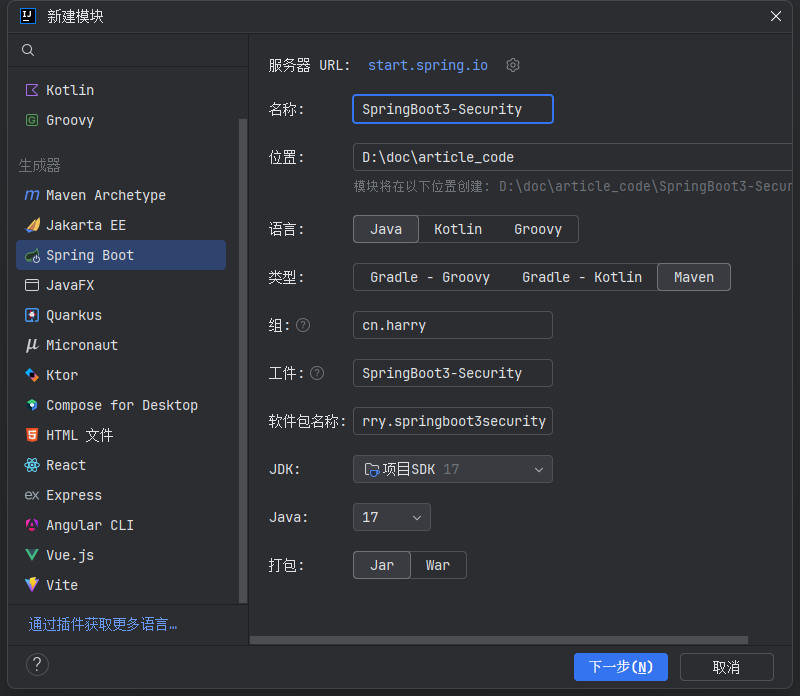Select Jar packaging
This screenshot has width=800, height=696.
click(382, 565)
